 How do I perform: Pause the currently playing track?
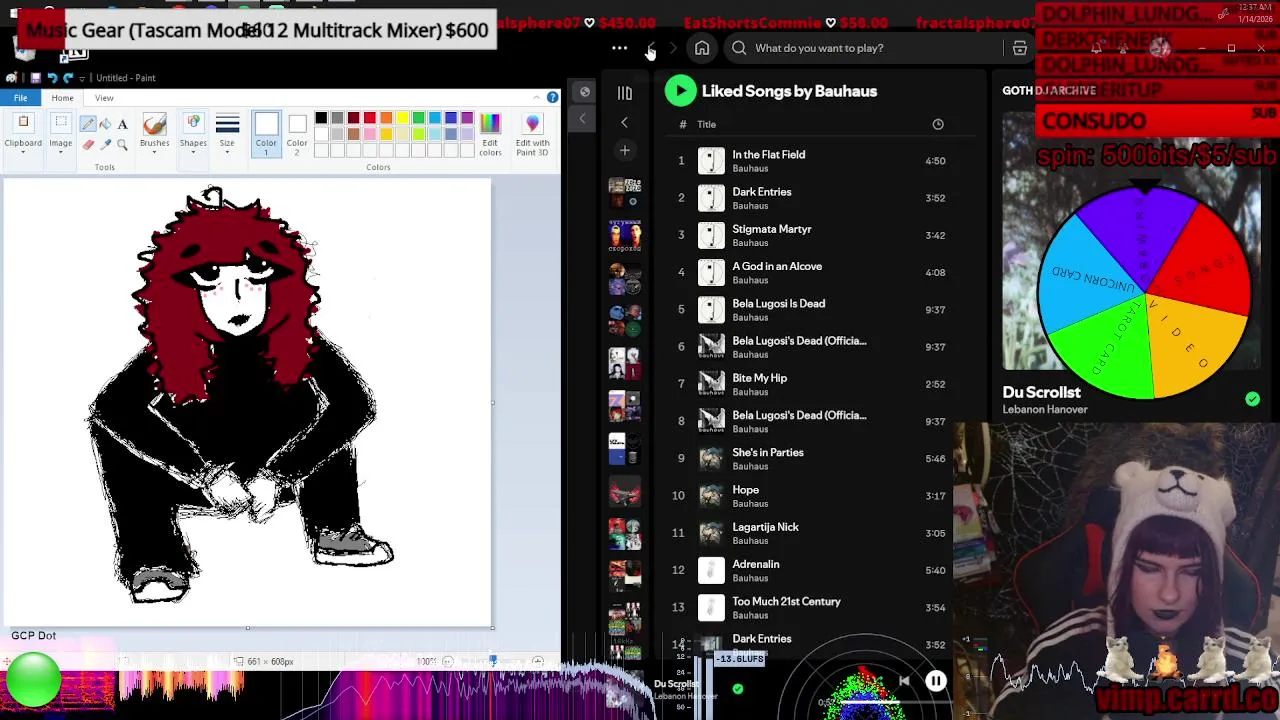[936, 681]
